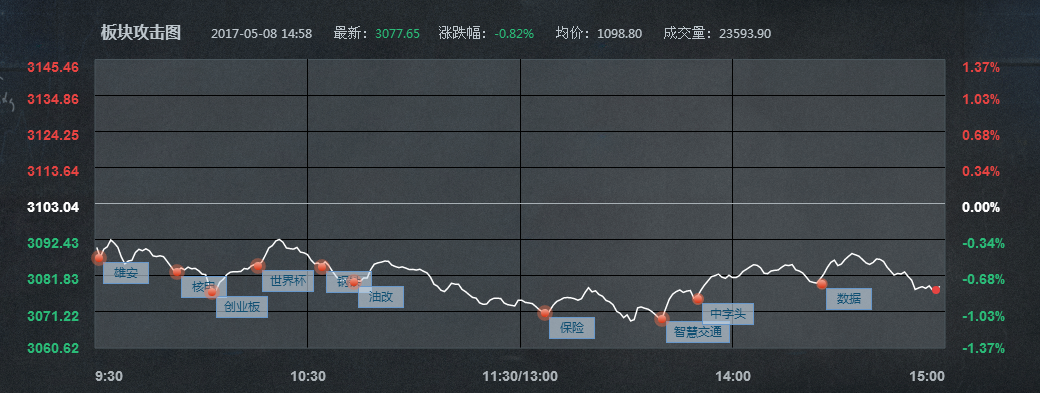Select the red marker for 智慧交通
The width and height of the screenshot is (1040, 393).
tap(661, 319)
